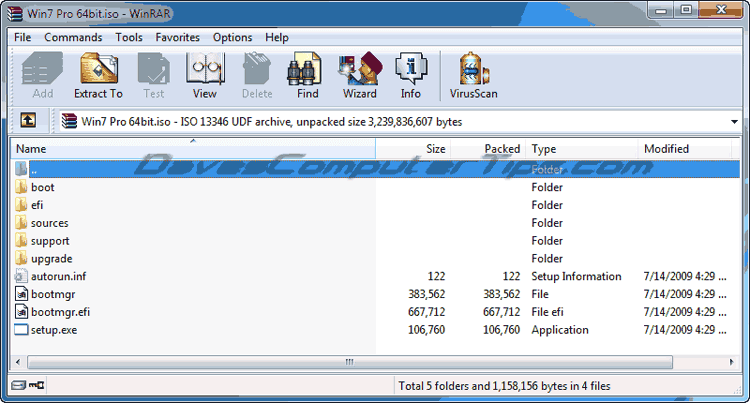Click the Delete toolbar icon
This screenshot has height=403, width=750.
point(257,69)
